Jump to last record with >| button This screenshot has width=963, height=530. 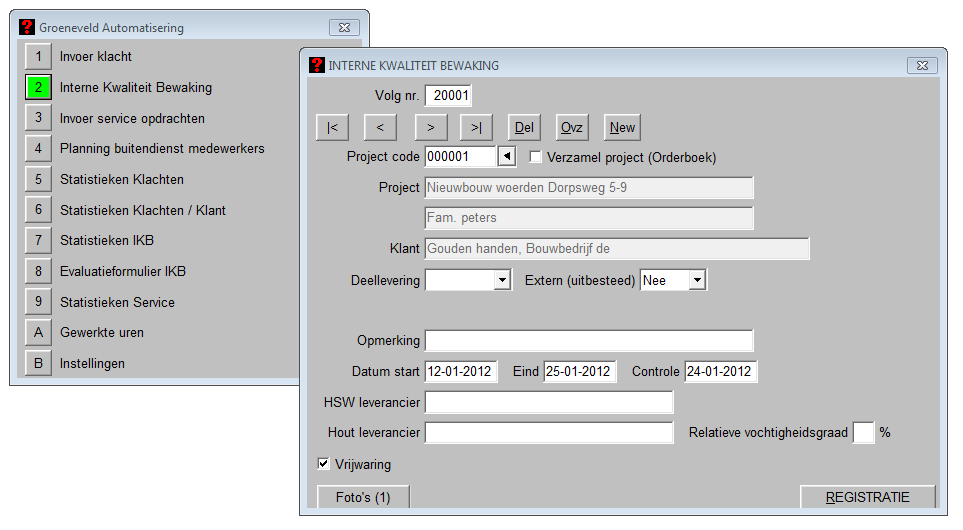pyautogui.click(x=476, y=128)
